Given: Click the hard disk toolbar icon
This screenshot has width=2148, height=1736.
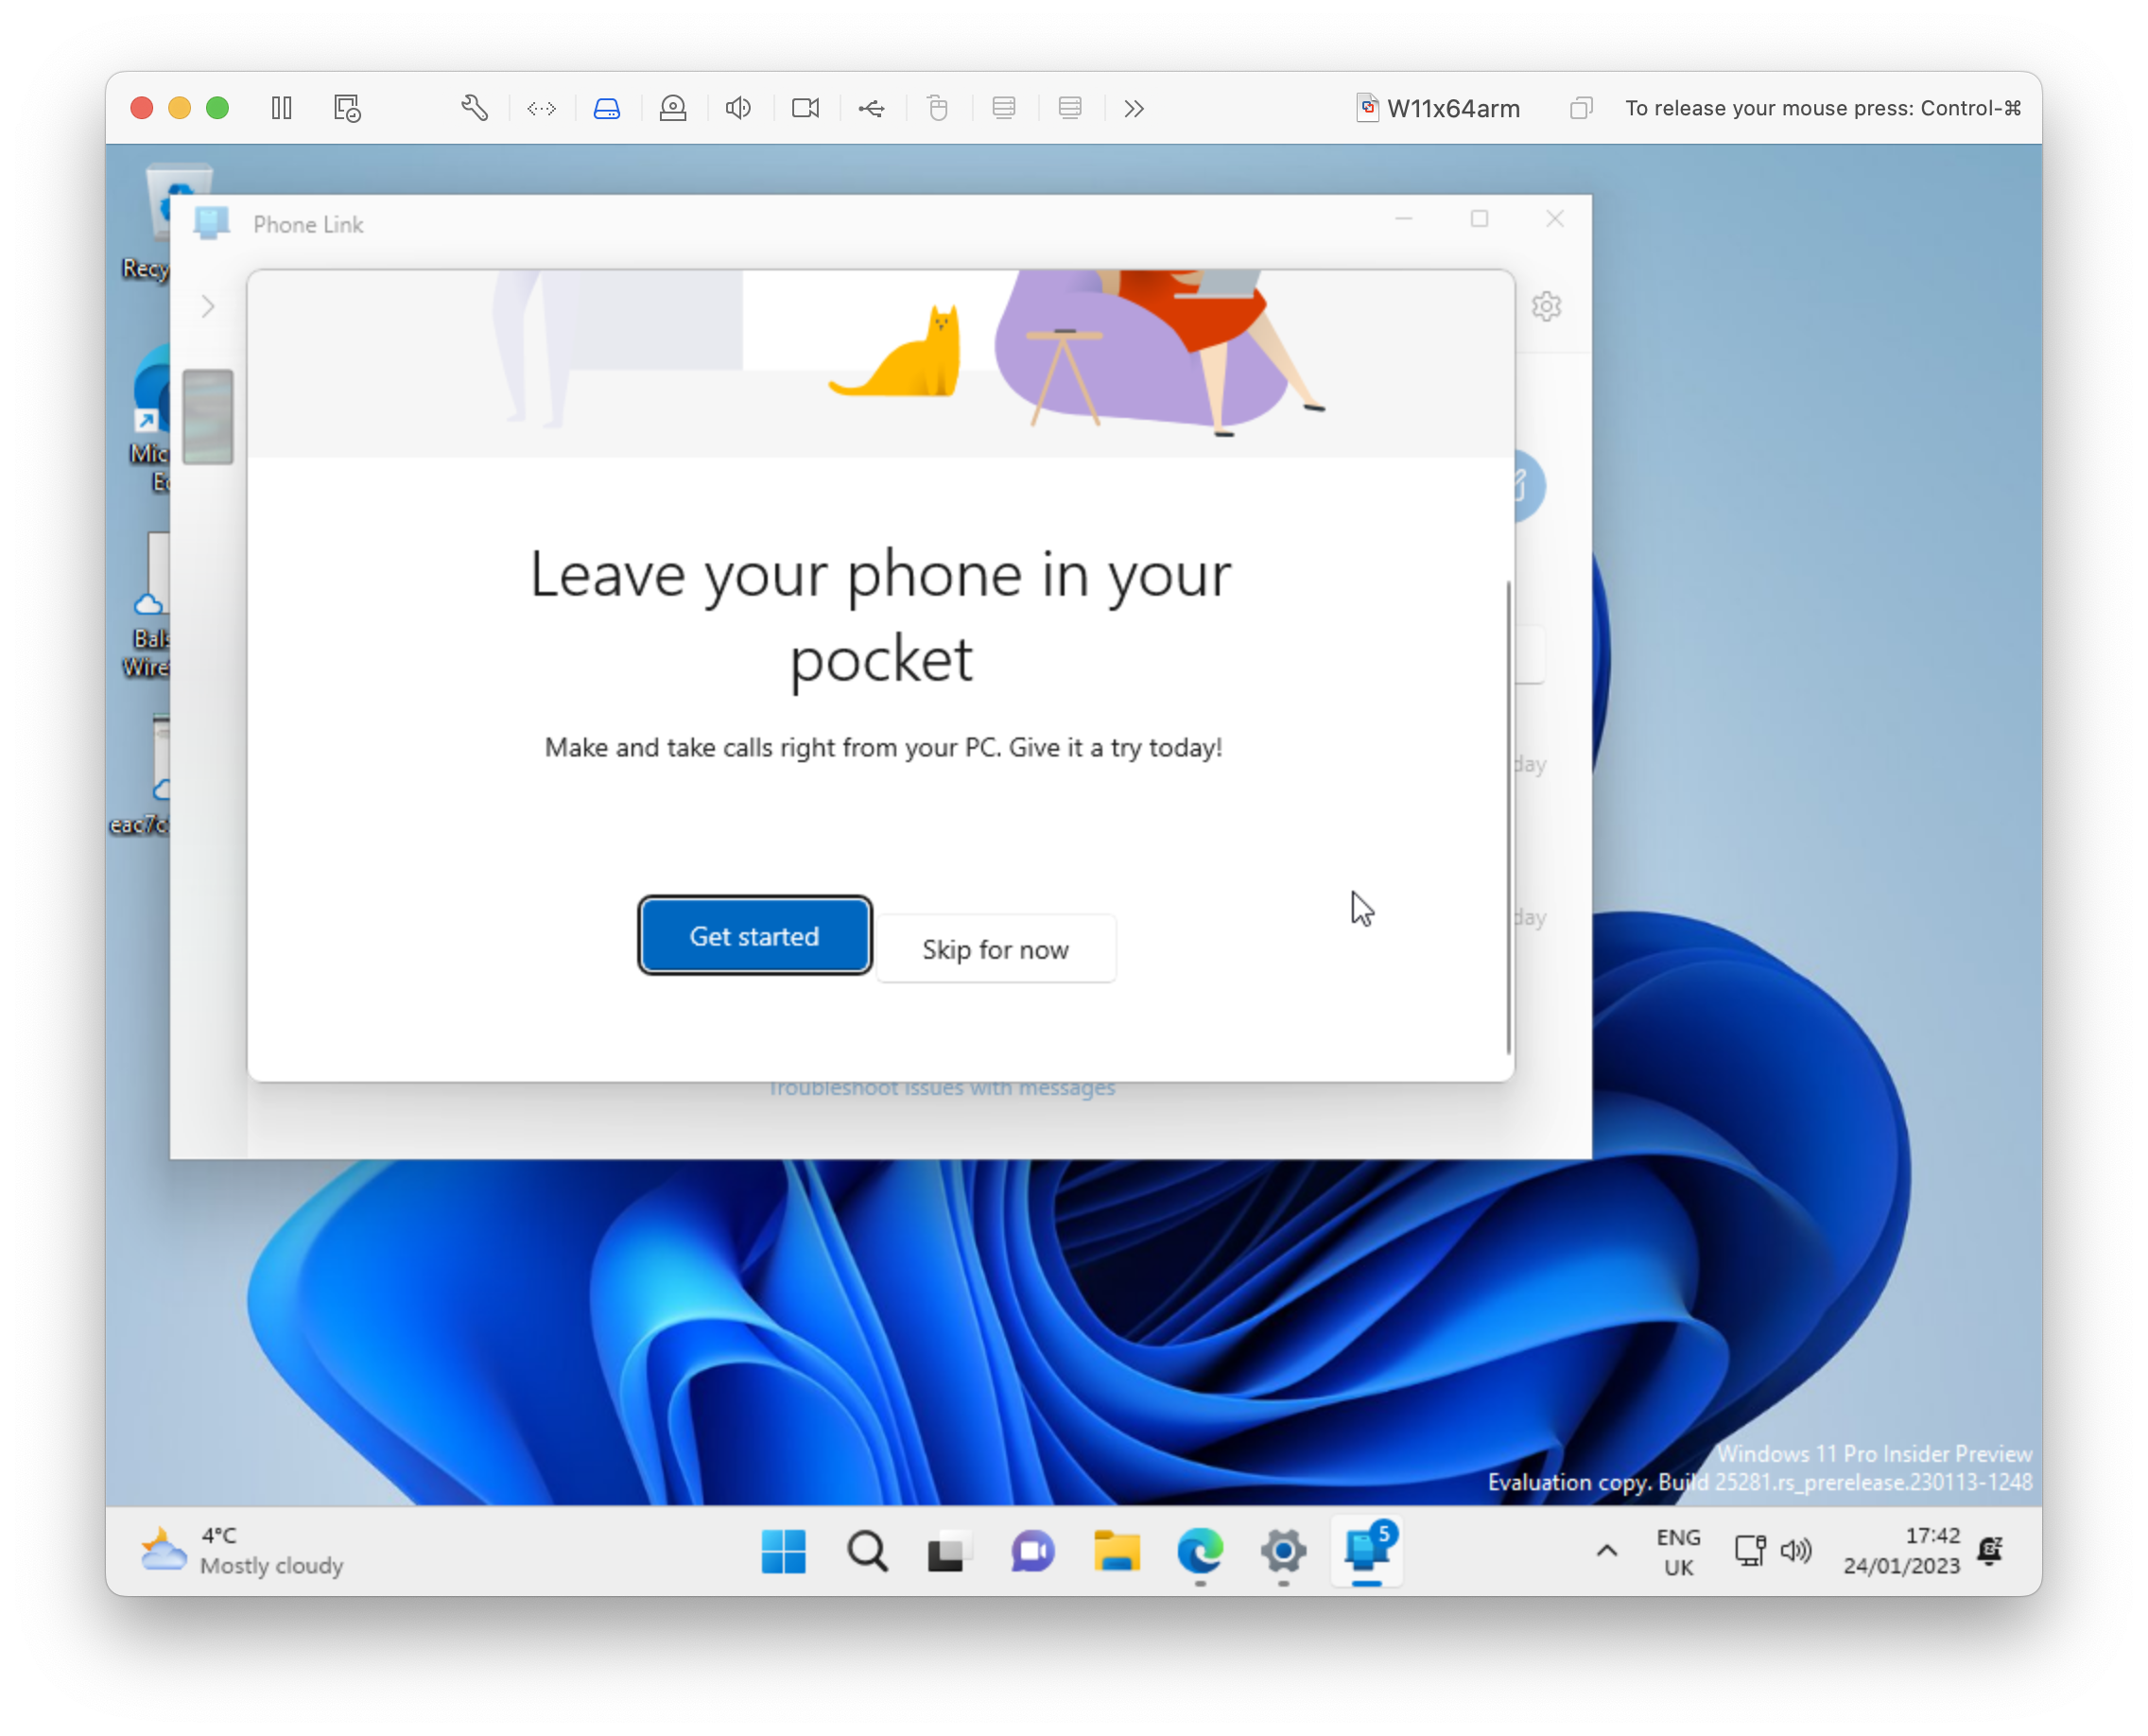Looking at the screenshot, I should 607,108.
